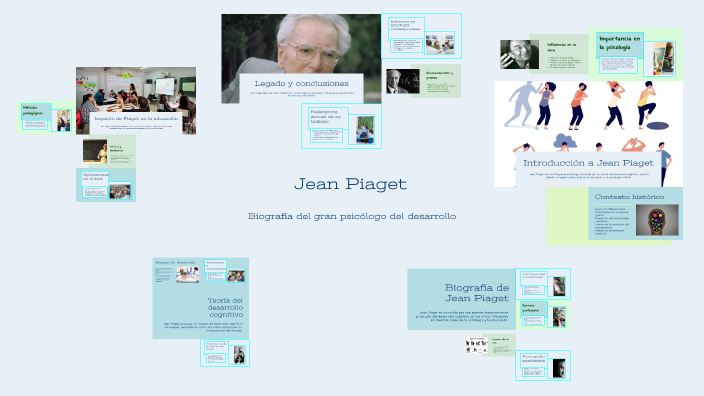
Task: Open the "Críticas y limitaciones" subtopic
Action: pos(116,149)
